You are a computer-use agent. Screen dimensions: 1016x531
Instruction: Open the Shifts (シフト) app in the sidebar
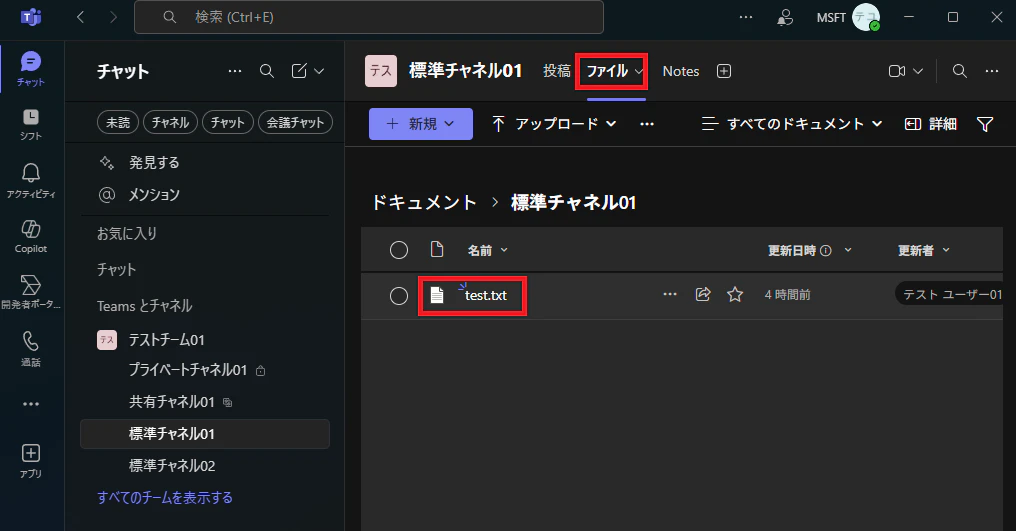[x=30, y=124]
